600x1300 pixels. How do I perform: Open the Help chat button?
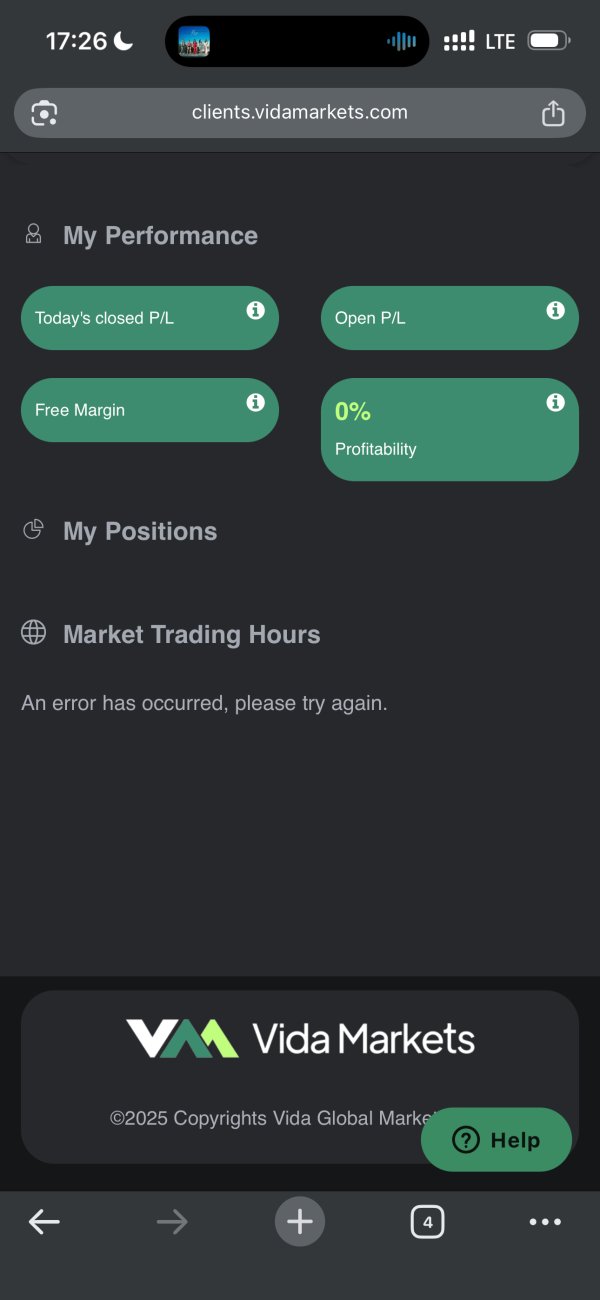[496, 1140]
